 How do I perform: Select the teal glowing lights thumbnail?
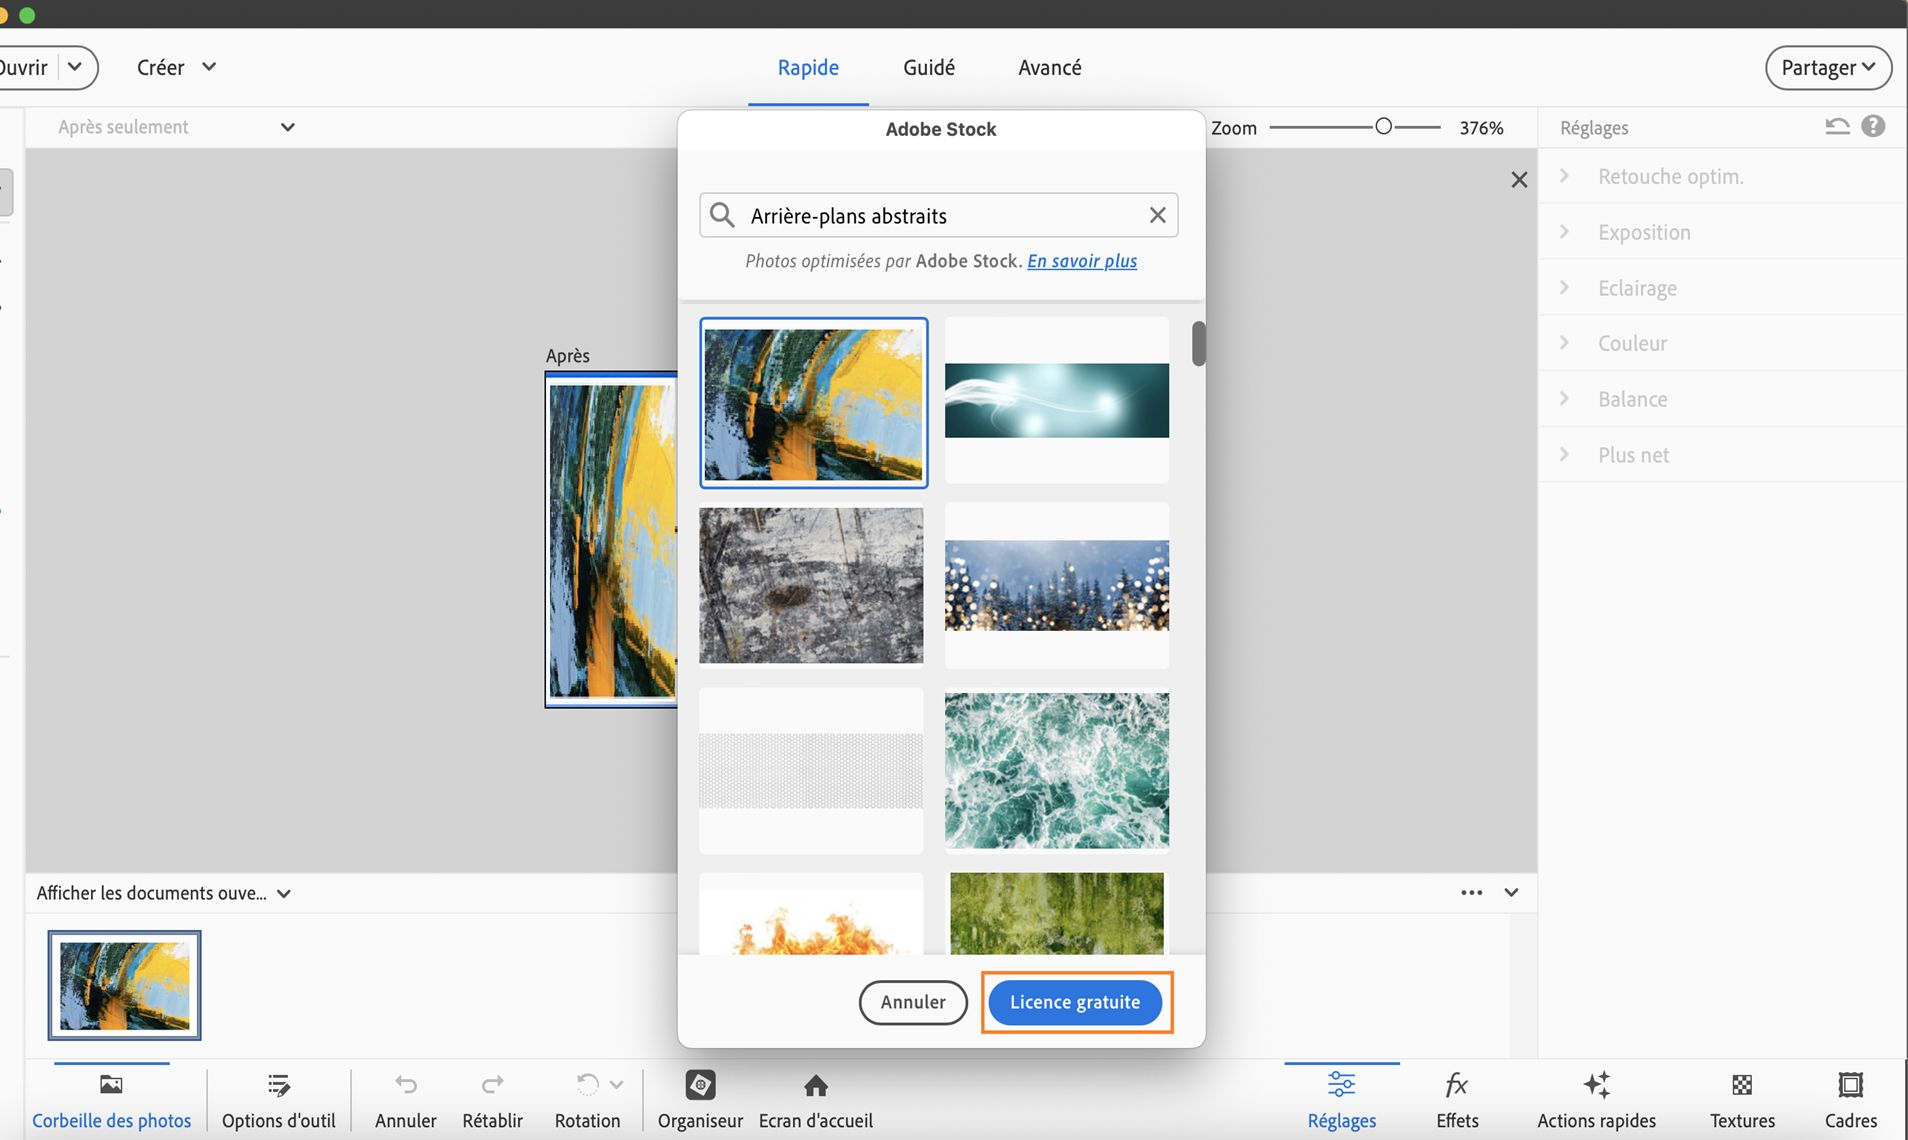point(1057,400)
